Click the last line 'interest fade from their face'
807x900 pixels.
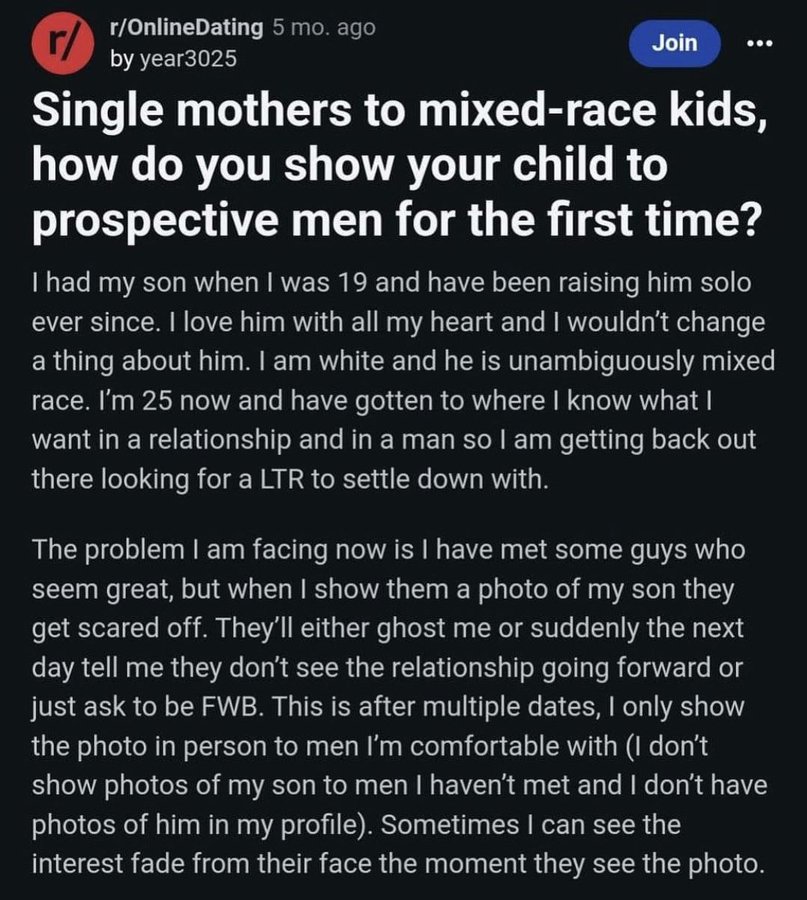[x=398, y=864]
